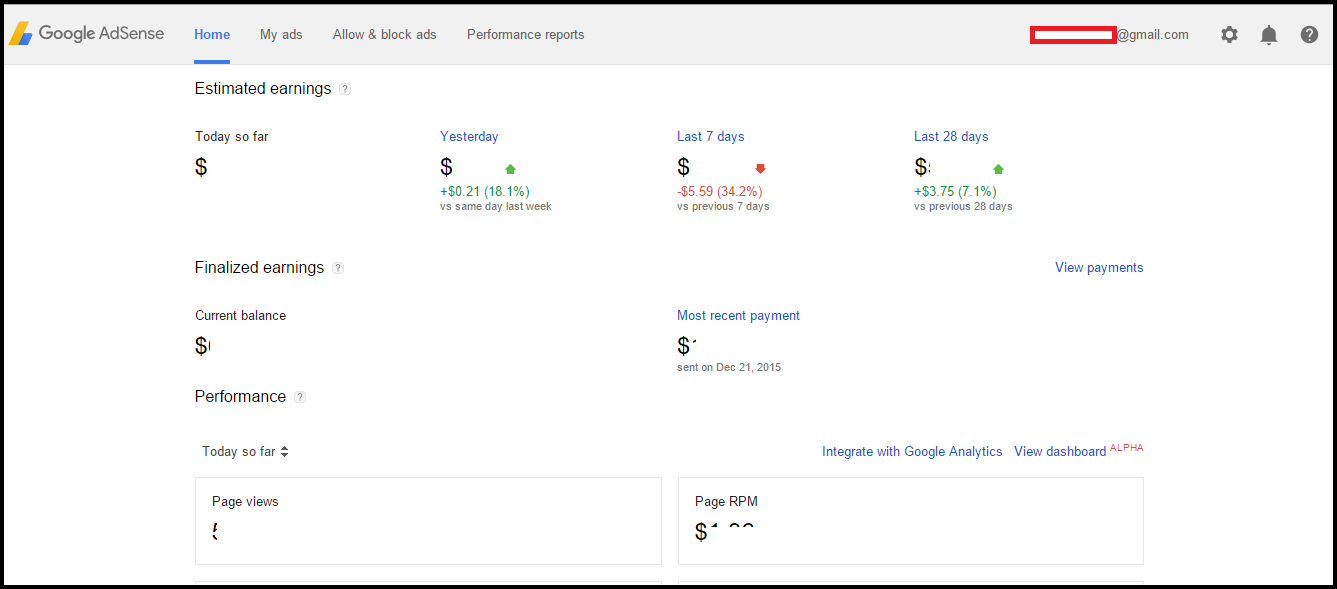Click the Estimated earnings heading
Viewport: 1337px width, 589px height.
(263, 88)
